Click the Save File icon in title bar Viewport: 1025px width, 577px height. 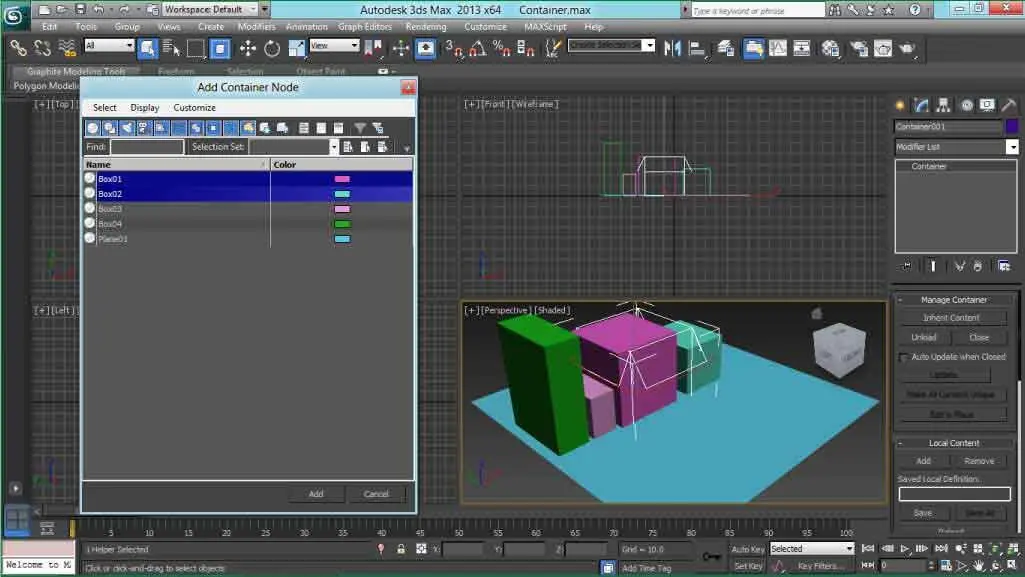tap(80, 9)
